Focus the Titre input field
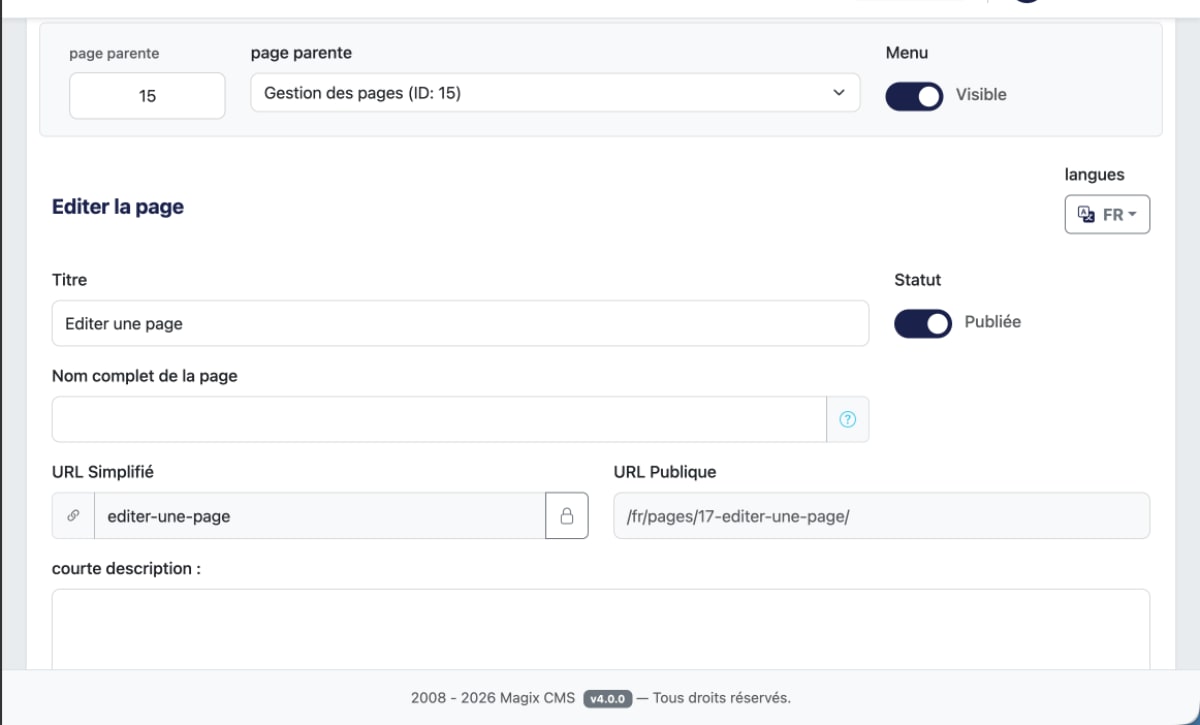The image size is (1200, 725). tap(460, 324)
